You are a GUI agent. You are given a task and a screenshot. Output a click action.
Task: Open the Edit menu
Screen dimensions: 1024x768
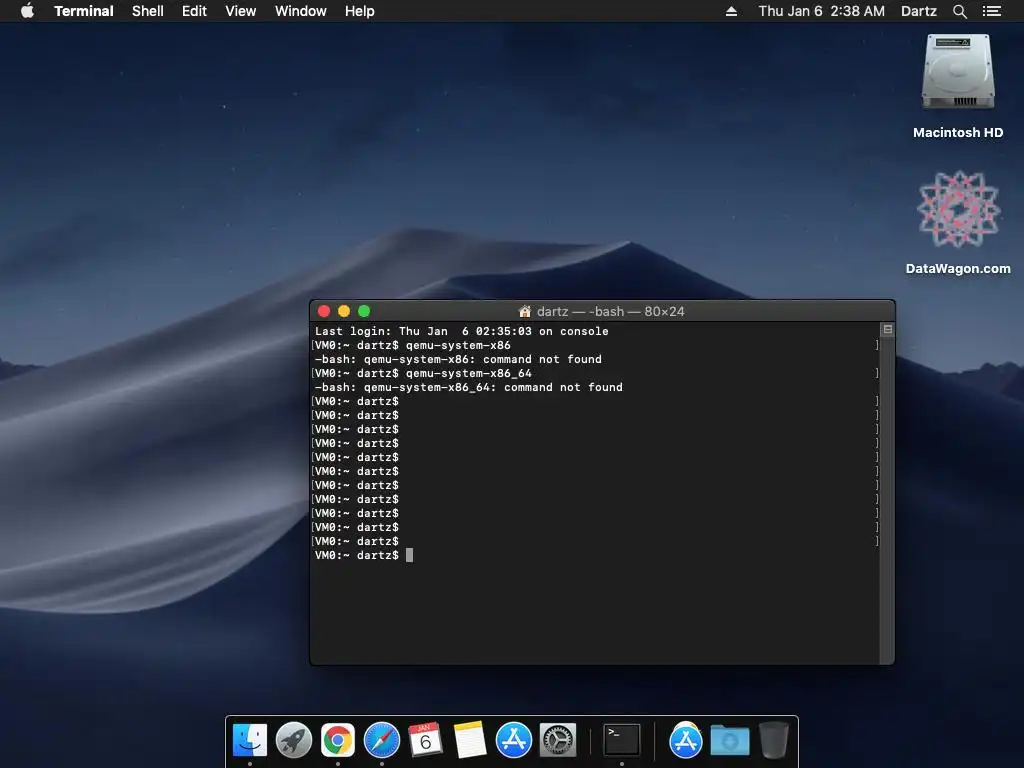[x=194, y=11]
